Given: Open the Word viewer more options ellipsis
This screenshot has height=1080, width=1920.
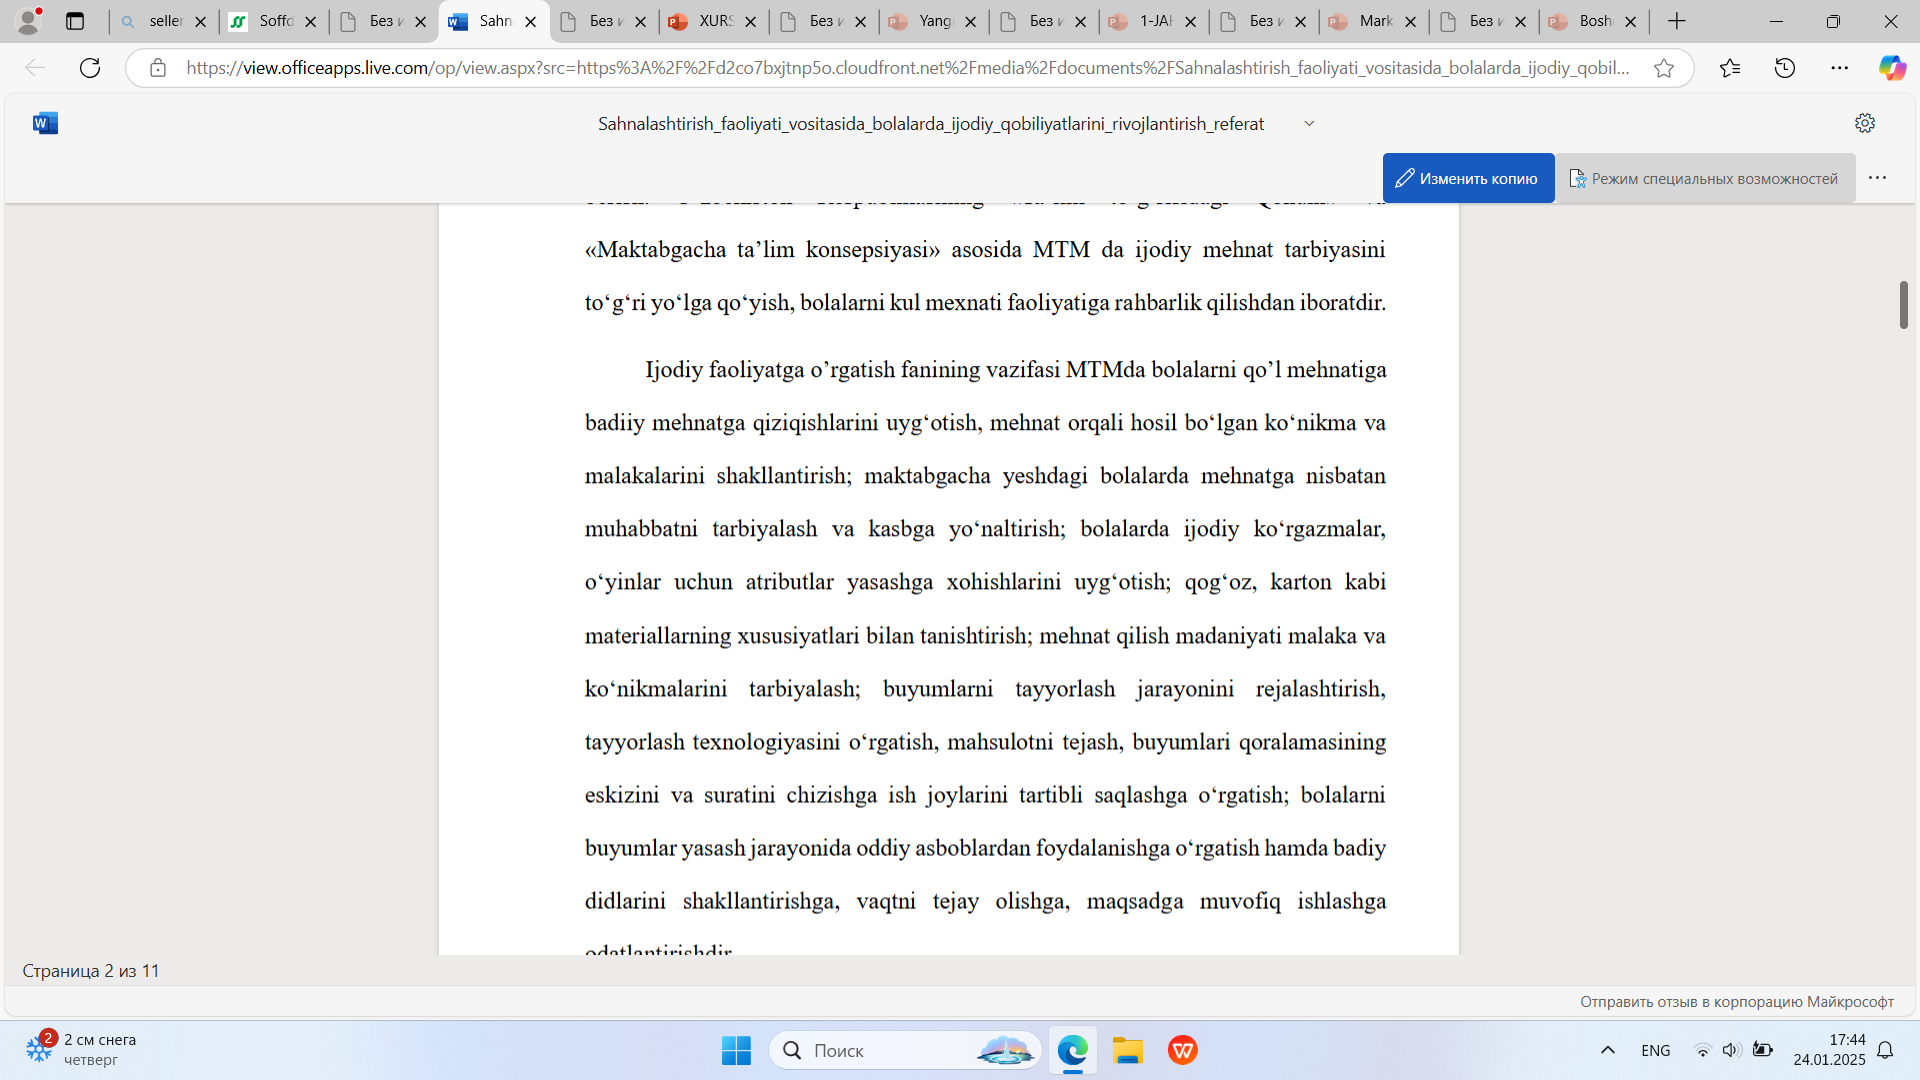Looking at the screenshot, I should pos(1877,178).
